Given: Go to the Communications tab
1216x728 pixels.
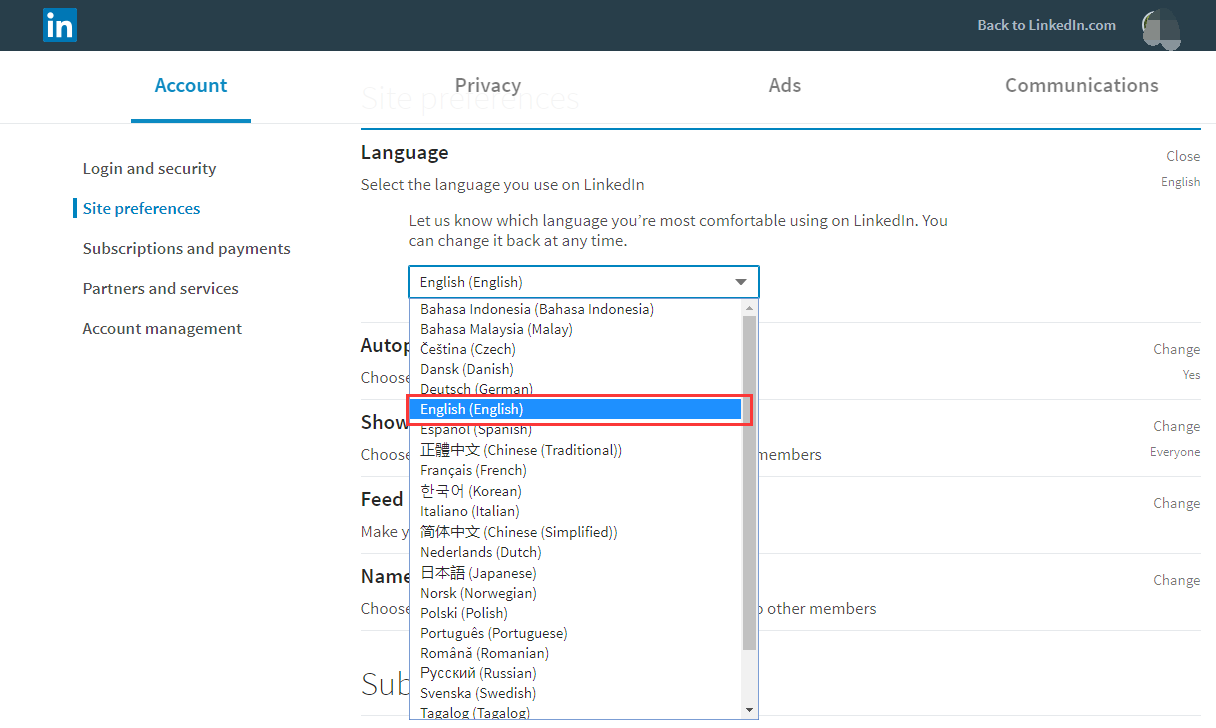Looking at the screenshot, I should coord(1081,86).
